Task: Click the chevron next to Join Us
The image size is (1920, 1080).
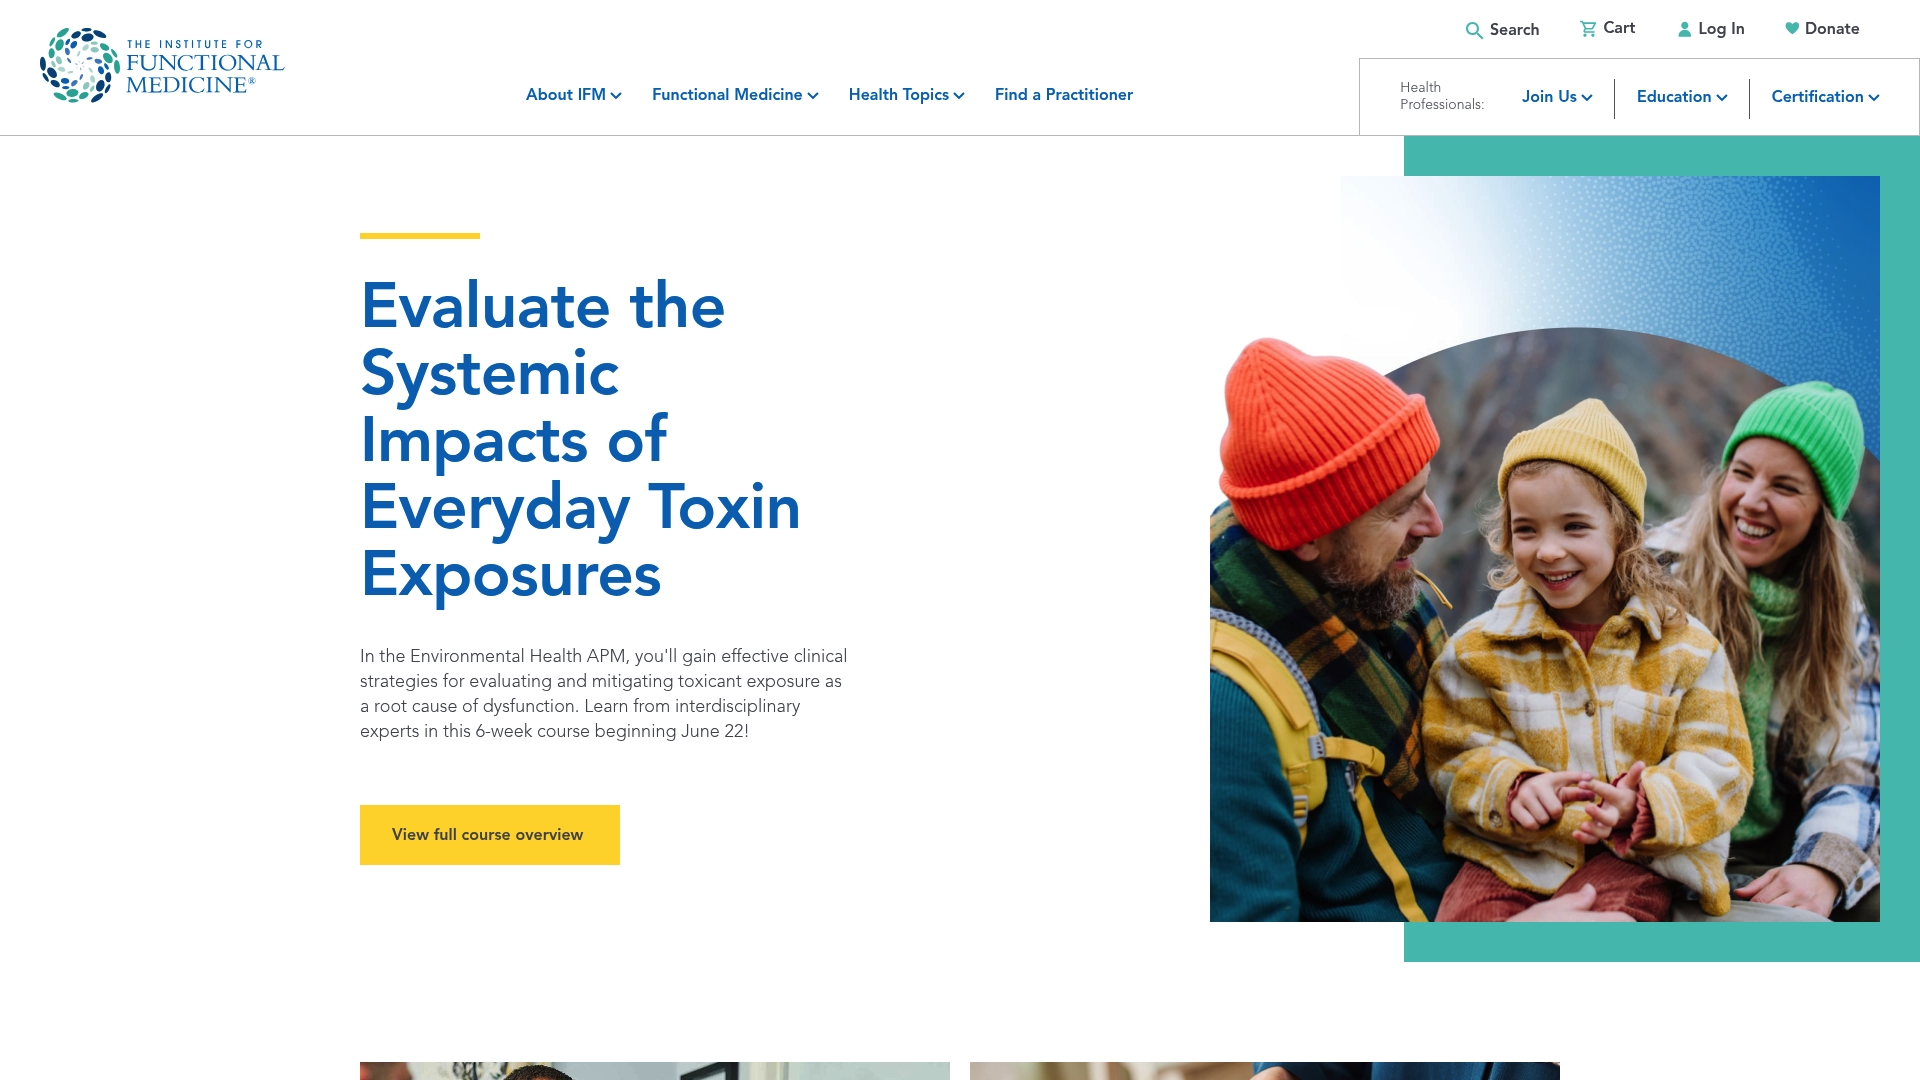Action: tap(1587, 98)
